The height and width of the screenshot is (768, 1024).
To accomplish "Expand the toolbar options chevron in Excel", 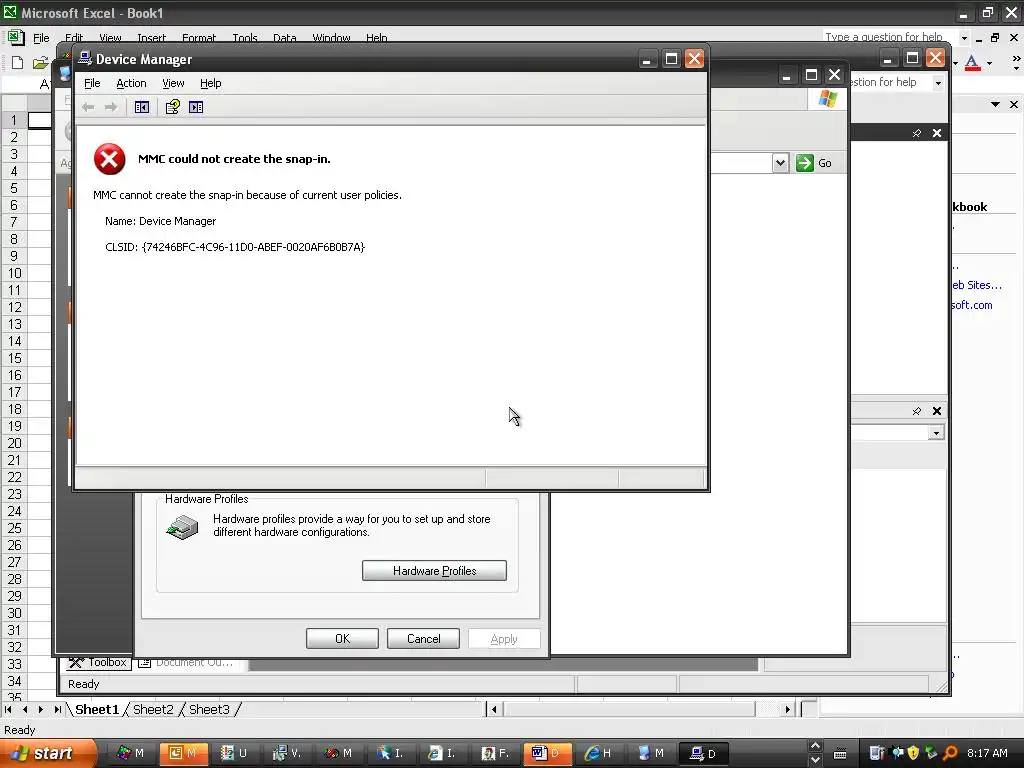I will pos(1016,63).
